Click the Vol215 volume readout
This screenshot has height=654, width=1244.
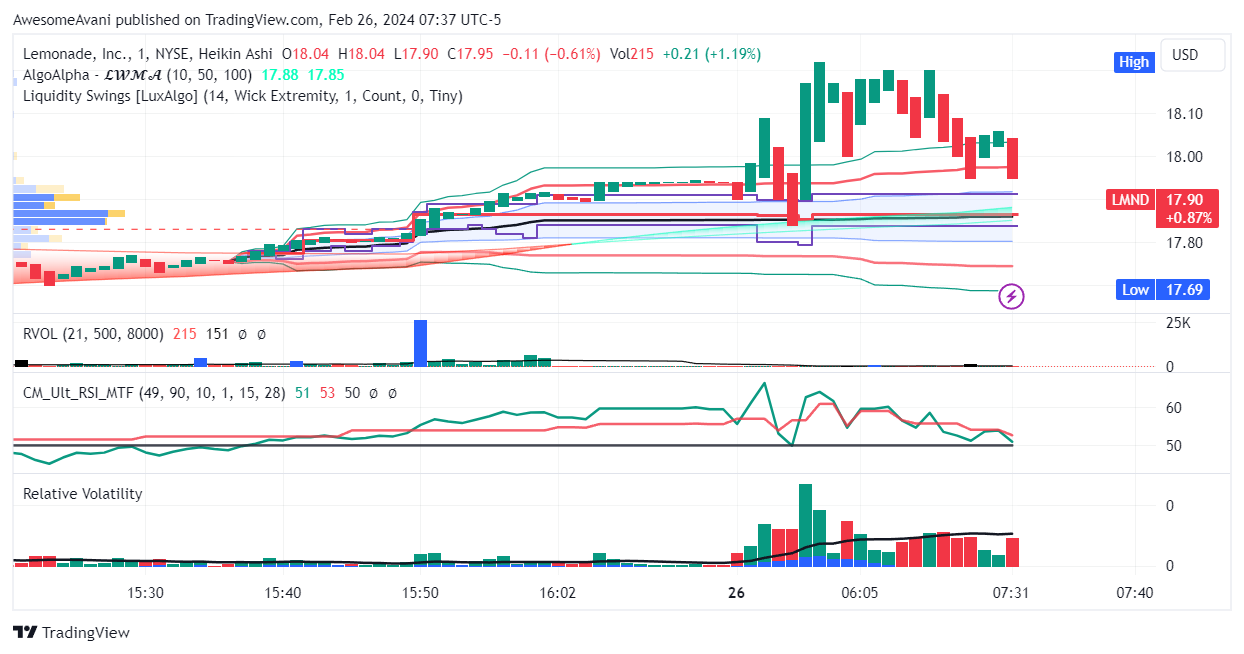[631, 54]
